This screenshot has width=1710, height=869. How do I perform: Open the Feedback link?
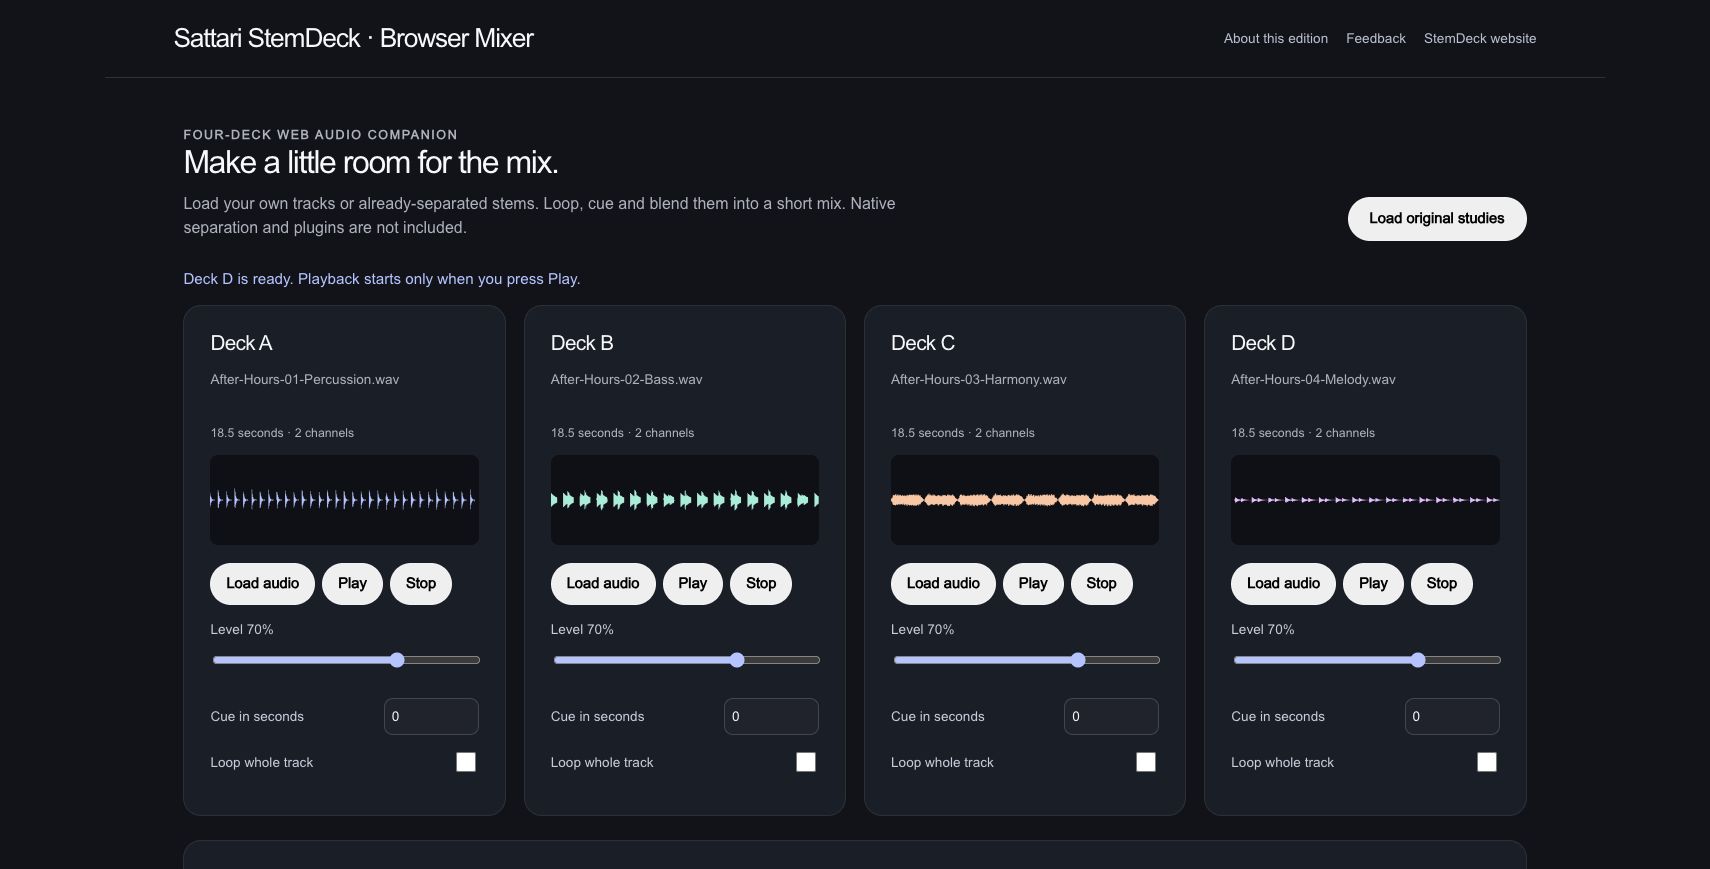click(x=1376, y=38)
